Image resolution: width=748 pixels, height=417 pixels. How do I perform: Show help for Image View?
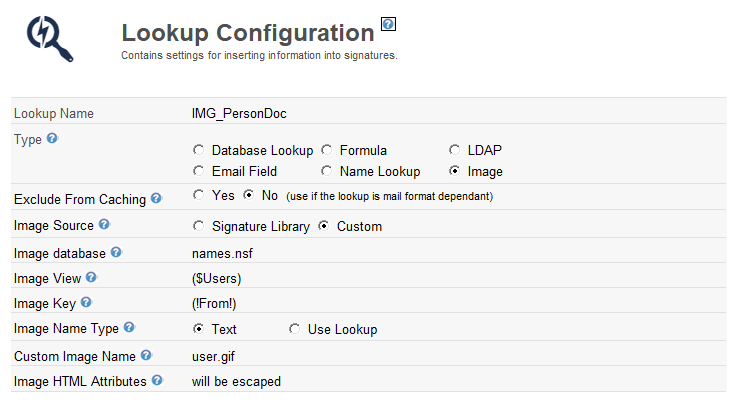pyautogui.click(x=92, y=277)
